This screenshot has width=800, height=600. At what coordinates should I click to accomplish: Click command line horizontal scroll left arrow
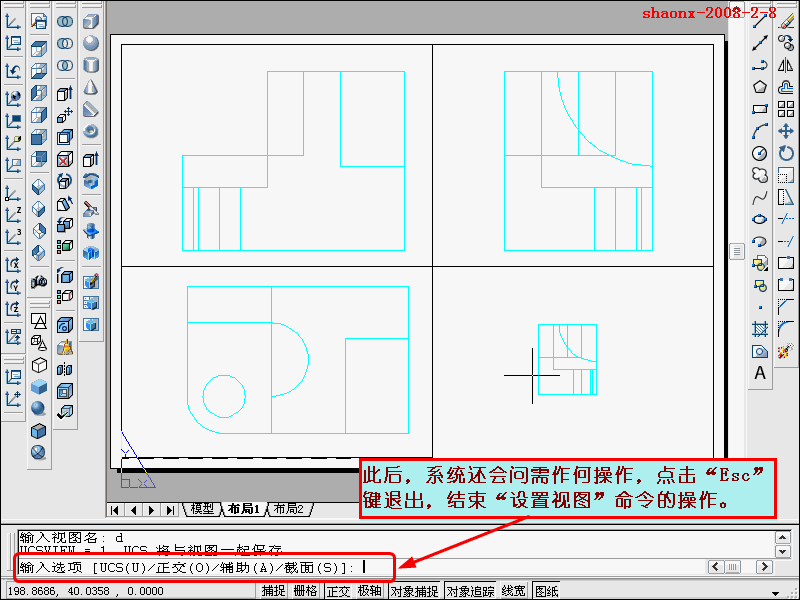(715, 567)
